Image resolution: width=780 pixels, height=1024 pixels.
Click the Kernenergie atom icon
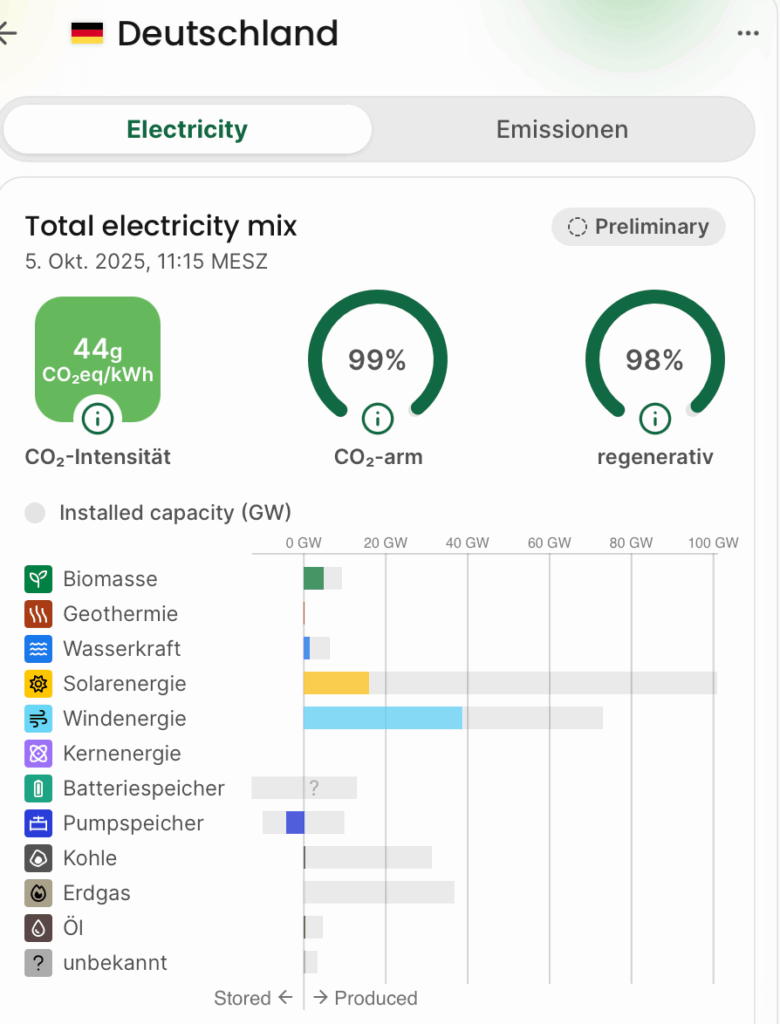tap(38, 754)
